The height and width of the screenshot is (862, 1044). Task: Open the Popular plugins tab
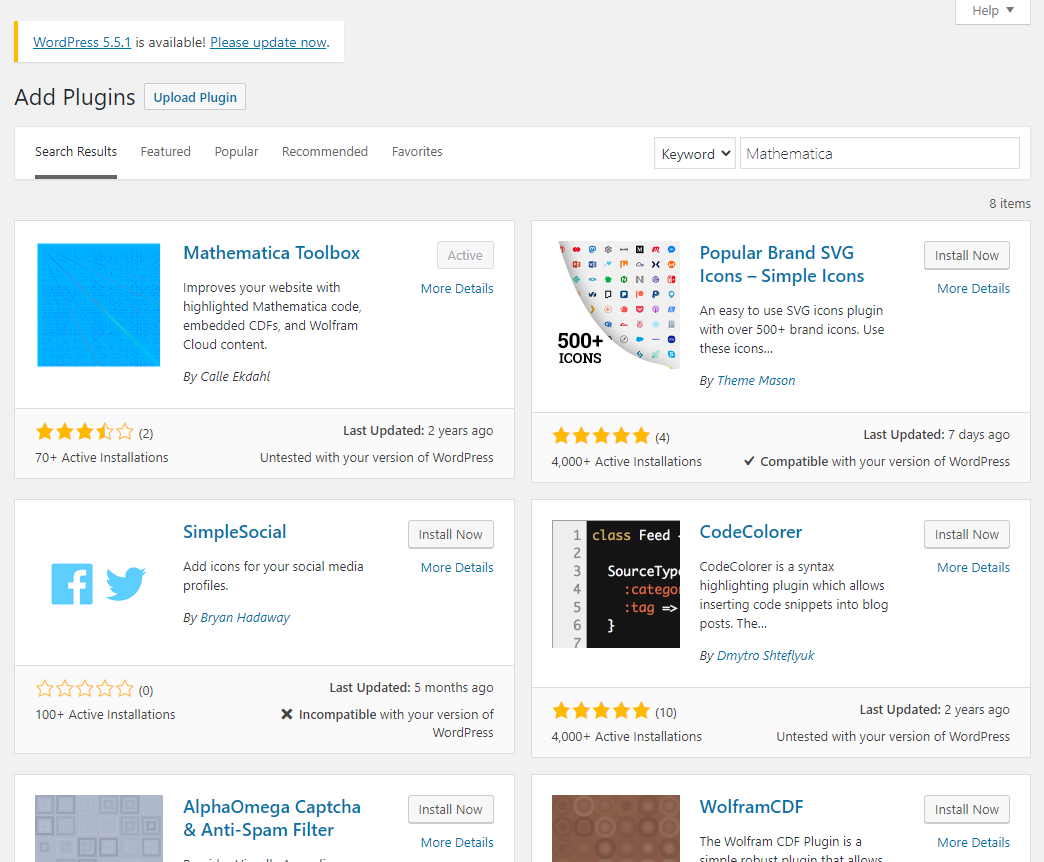pyautogui.click(x=236, y=152)
